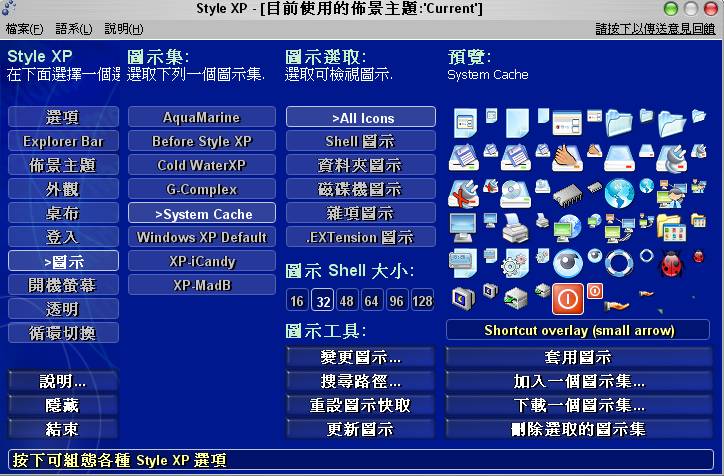Select the large network user with monitors icon

(671, 194)
